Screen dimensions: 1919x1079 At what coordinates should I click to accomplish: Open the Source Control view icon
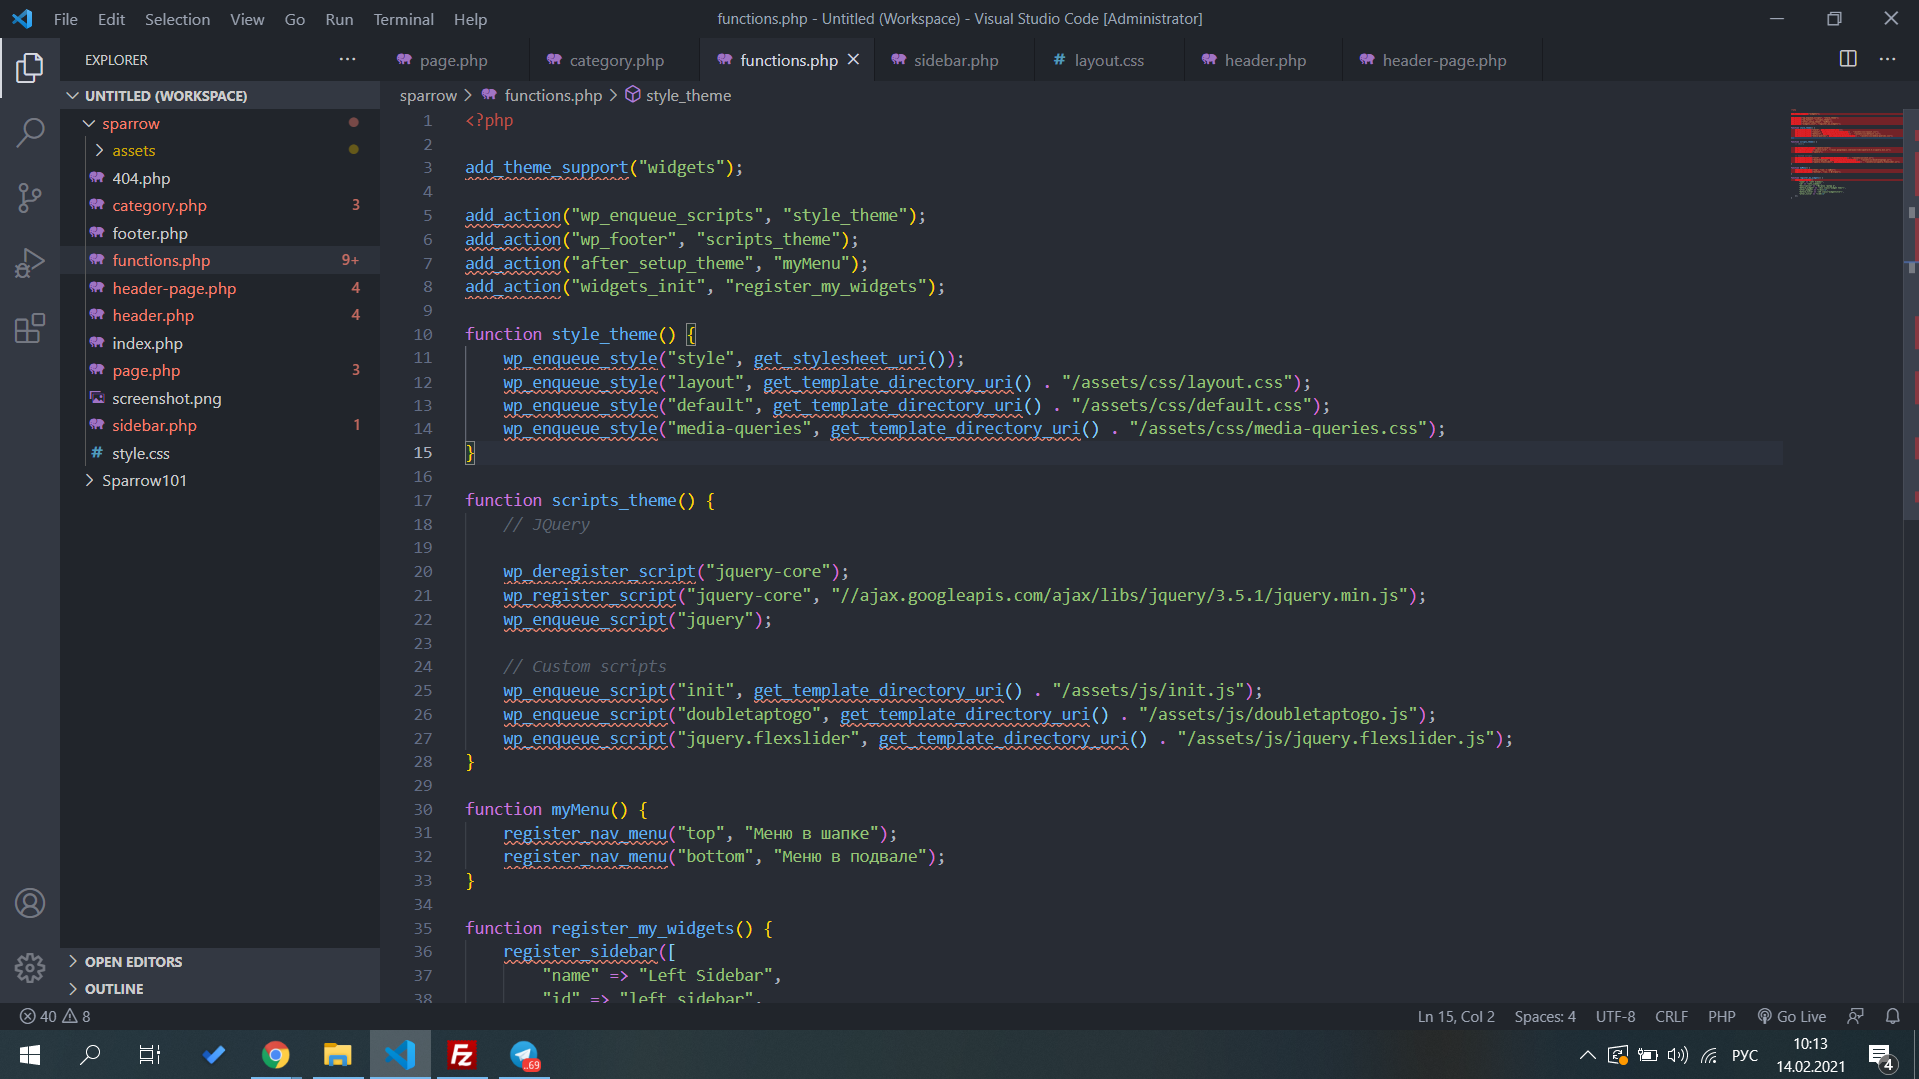pyautogui.click(x=30, y=197)
